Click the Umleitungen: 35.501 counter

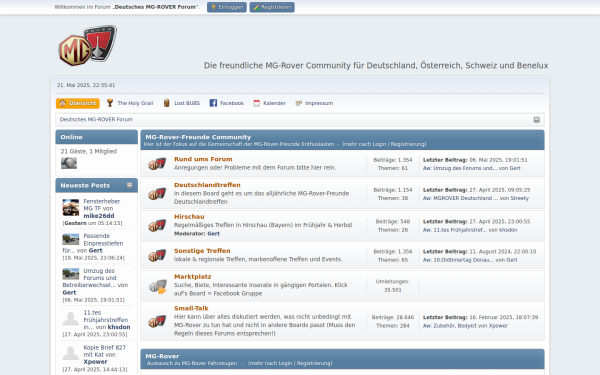393,285
